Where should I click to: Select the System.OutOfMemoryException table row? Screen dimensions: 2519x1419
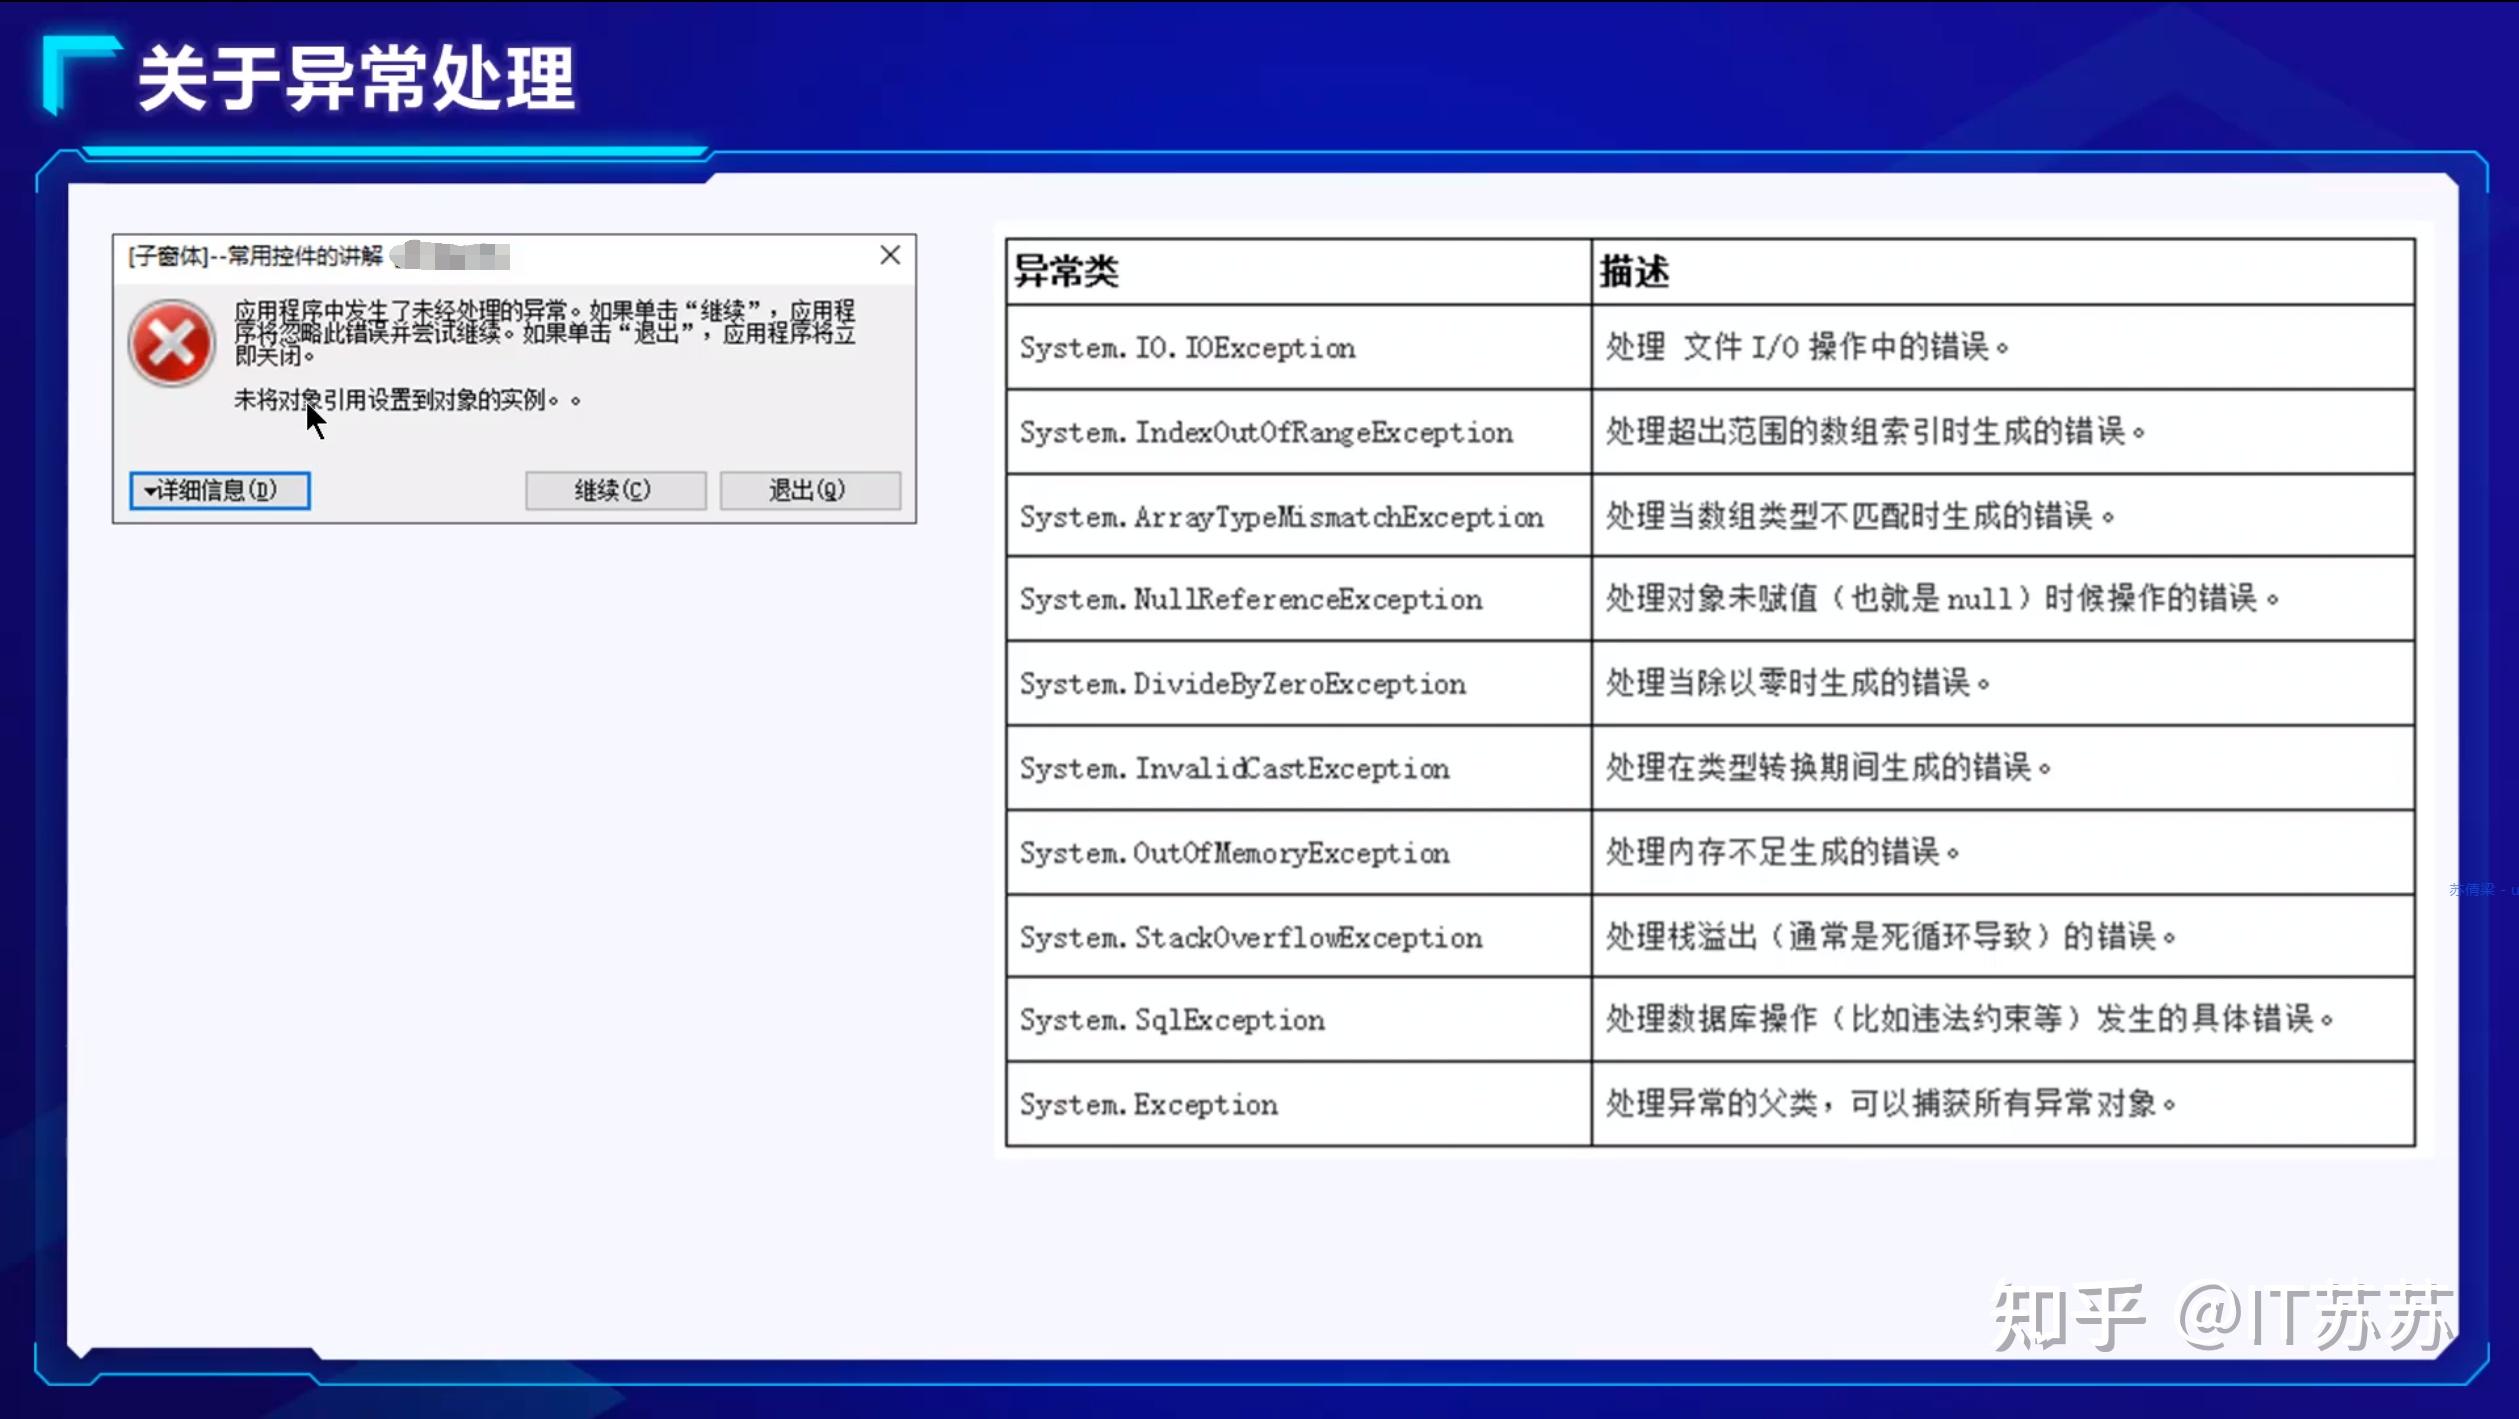(x=1233, y=853)
